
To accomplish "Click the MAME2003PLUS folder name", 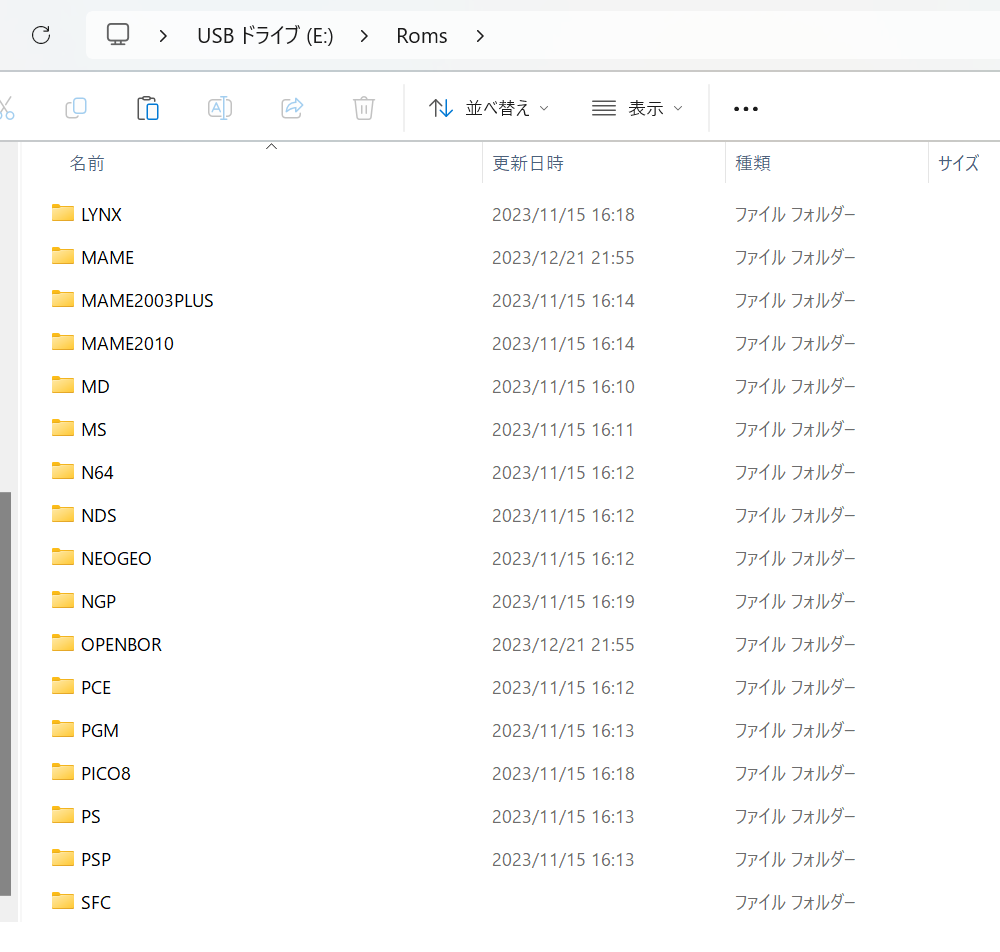I will coord(147,300).
